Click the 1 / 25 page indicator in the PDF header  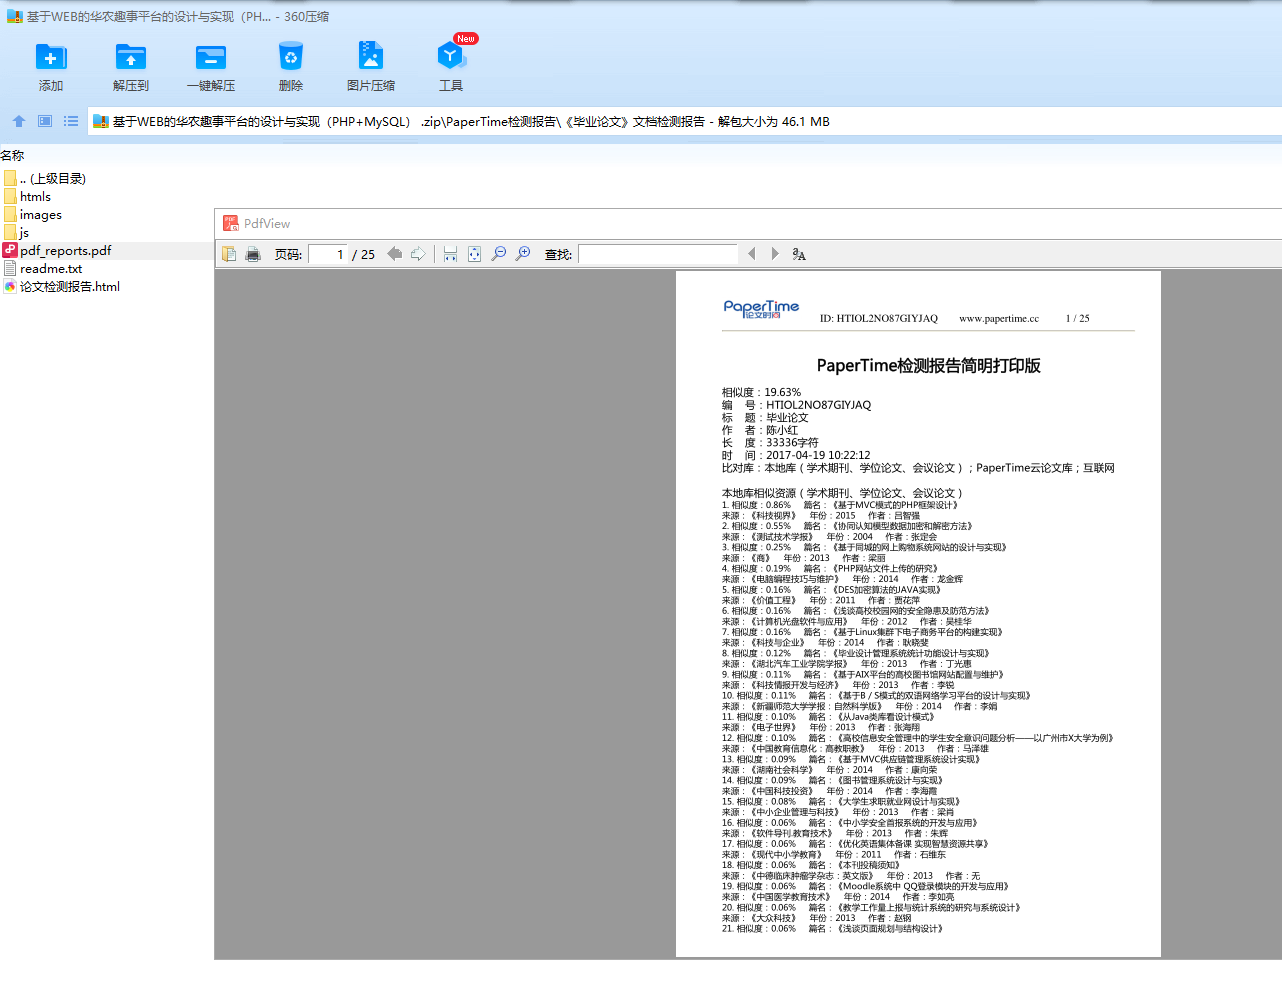coord(1077,319)
